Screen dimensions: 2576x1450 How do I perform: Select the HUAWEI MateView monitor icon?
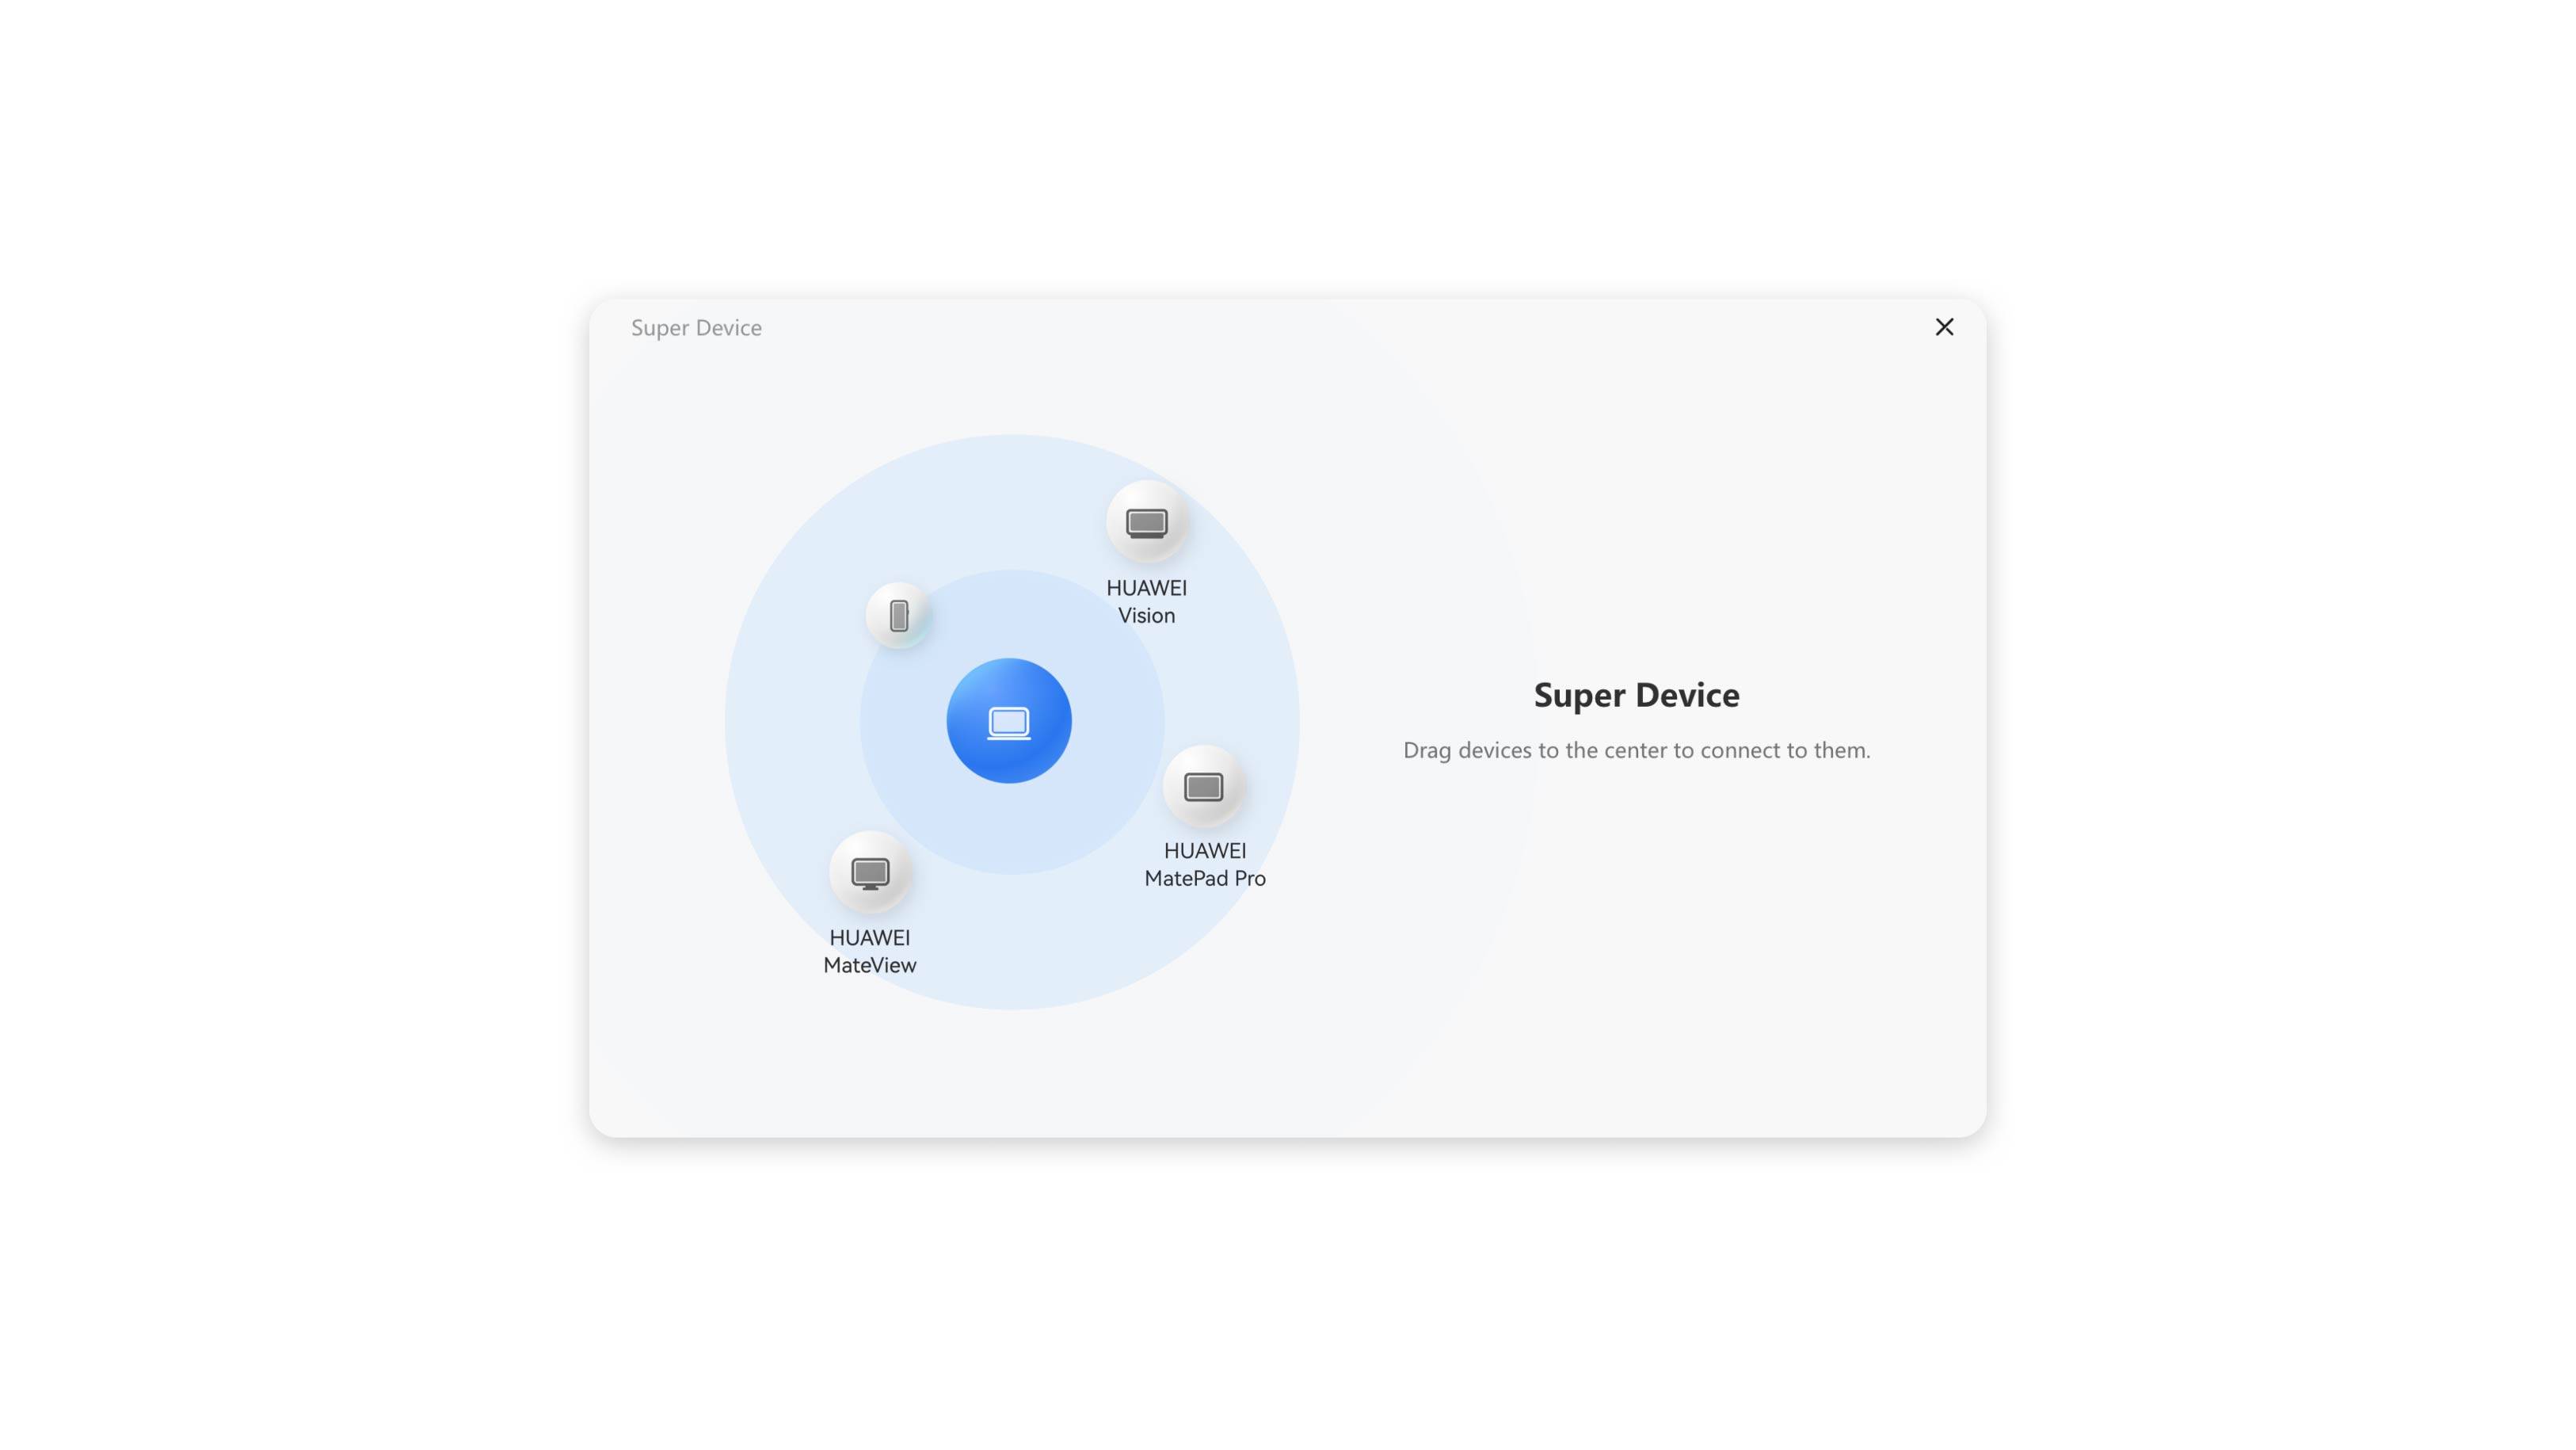869,872
